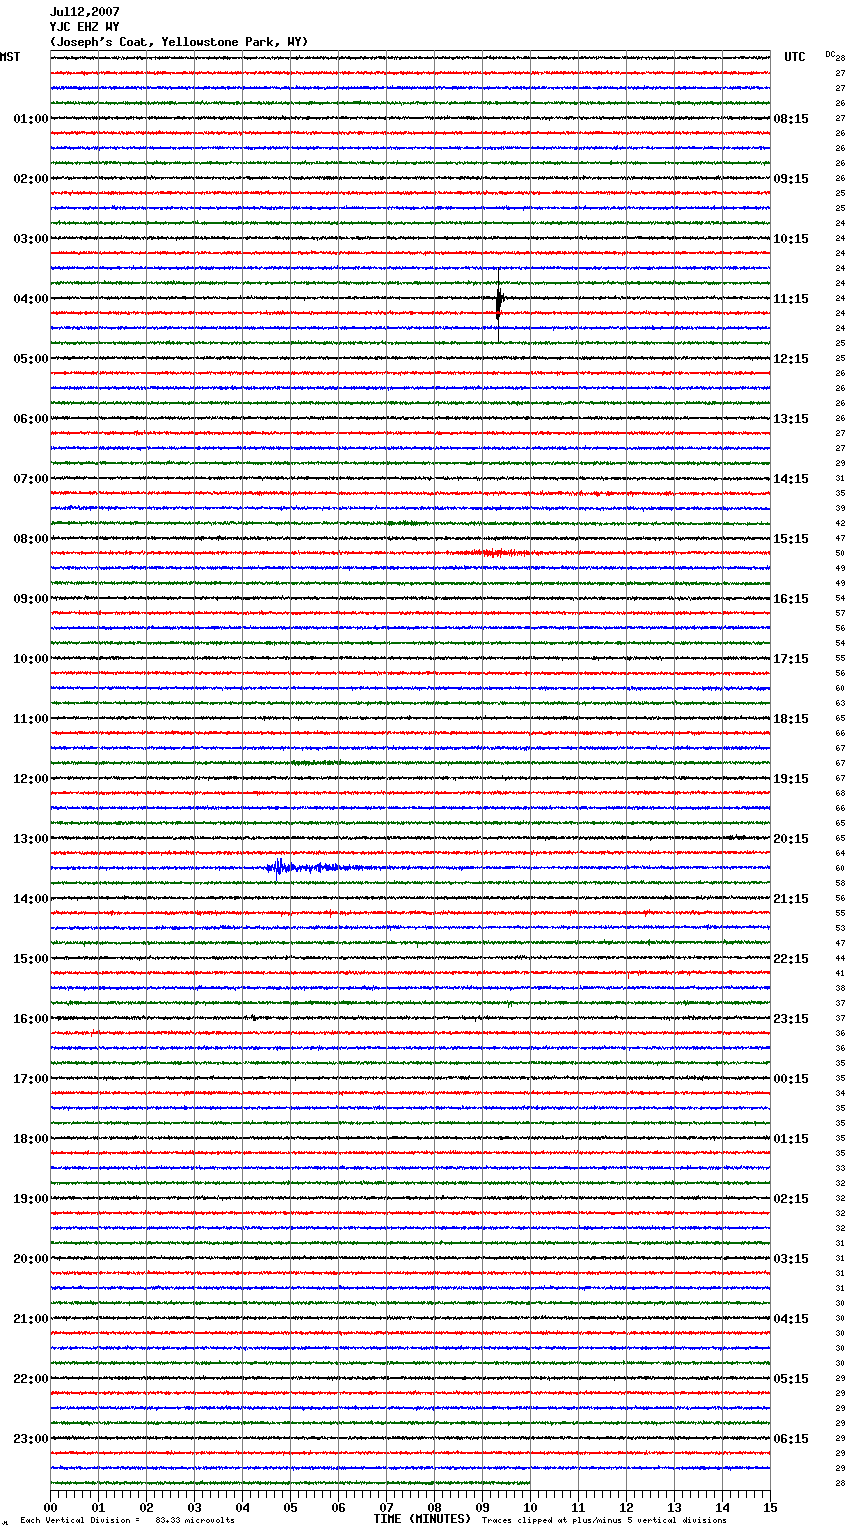Select the "05" minute tick label
The image size is (850, 1534).
pos(290,1507)
